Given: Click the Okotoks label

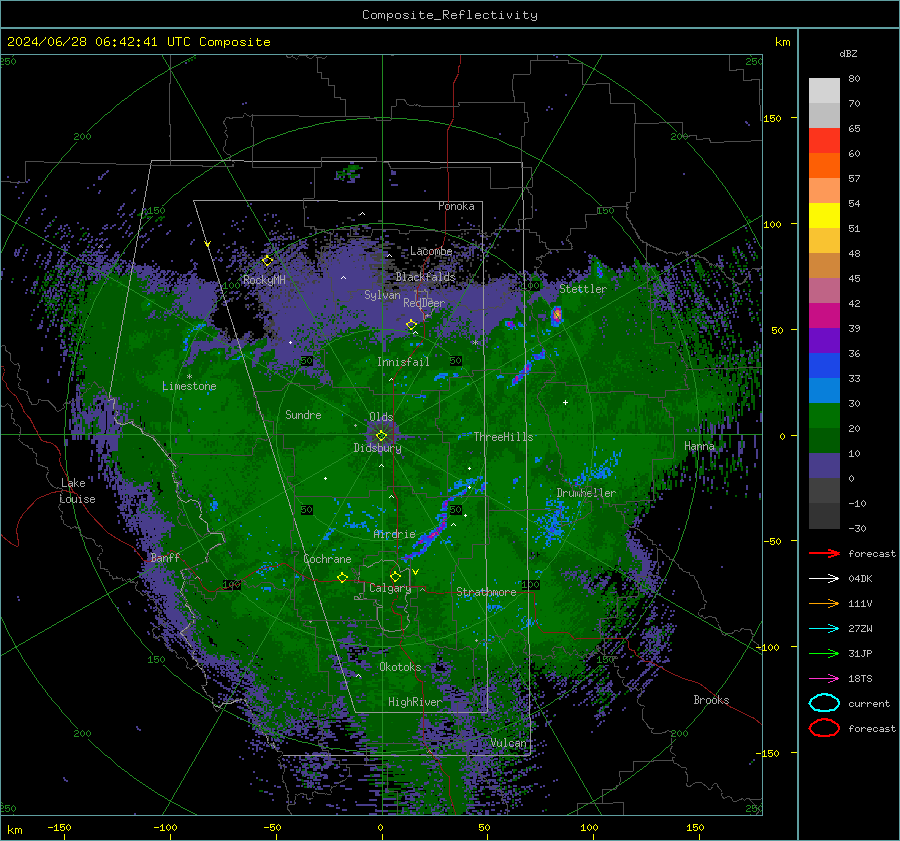Looking at the screenshot, I should [x=400, y=667].
